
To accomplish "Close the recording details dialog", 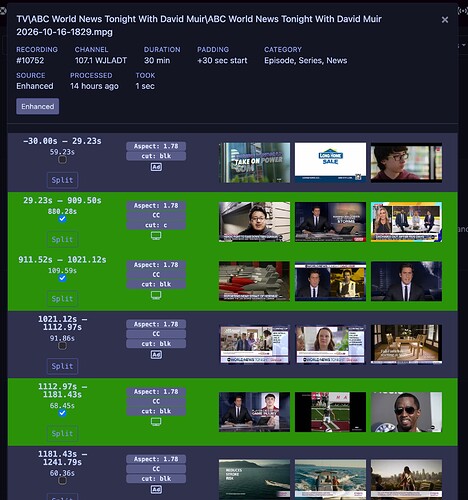I will (445, 20).
